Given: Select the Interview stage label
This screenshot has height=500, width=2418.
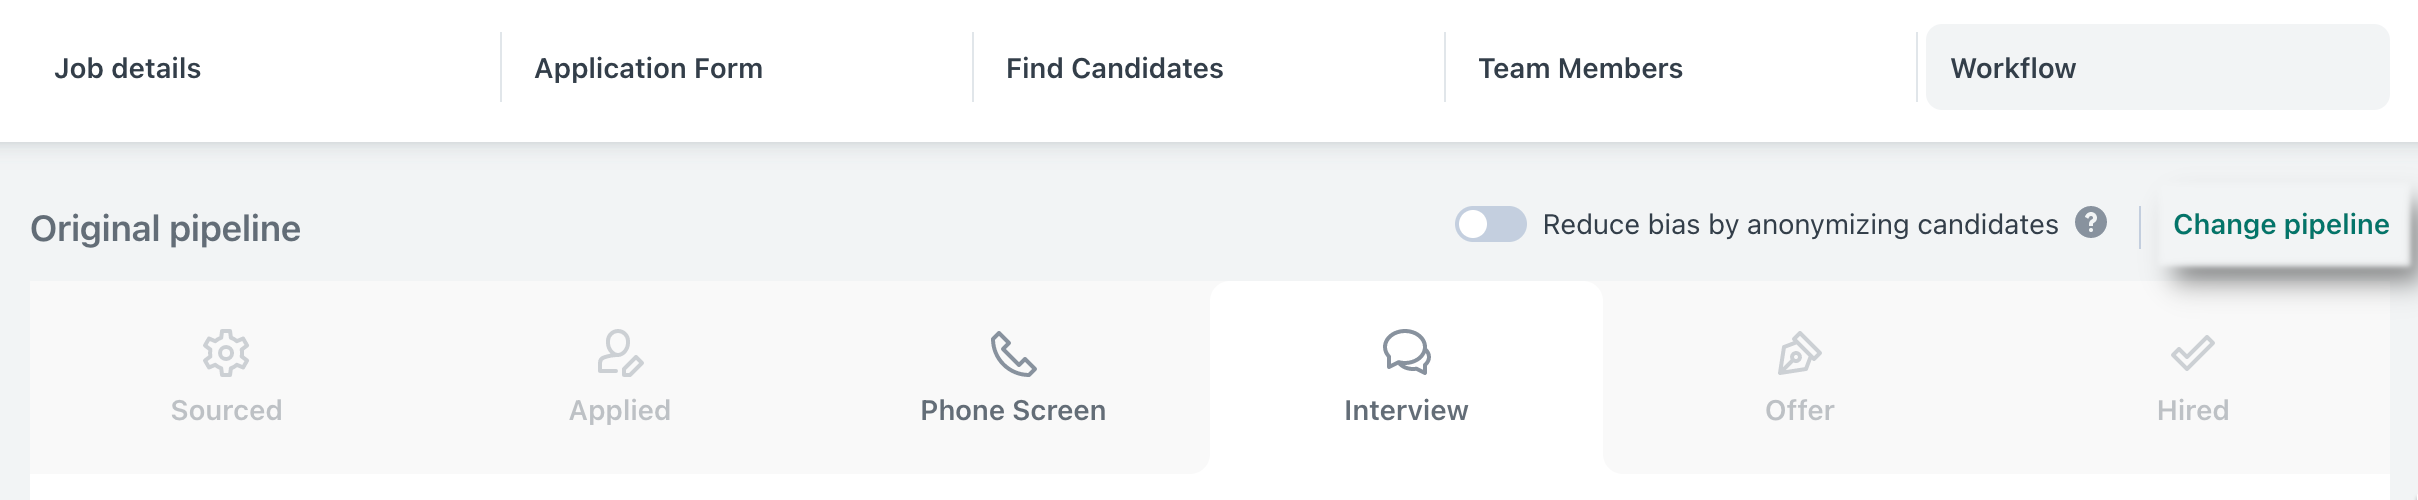Looking at the screenshot, I should (1406, 410).
